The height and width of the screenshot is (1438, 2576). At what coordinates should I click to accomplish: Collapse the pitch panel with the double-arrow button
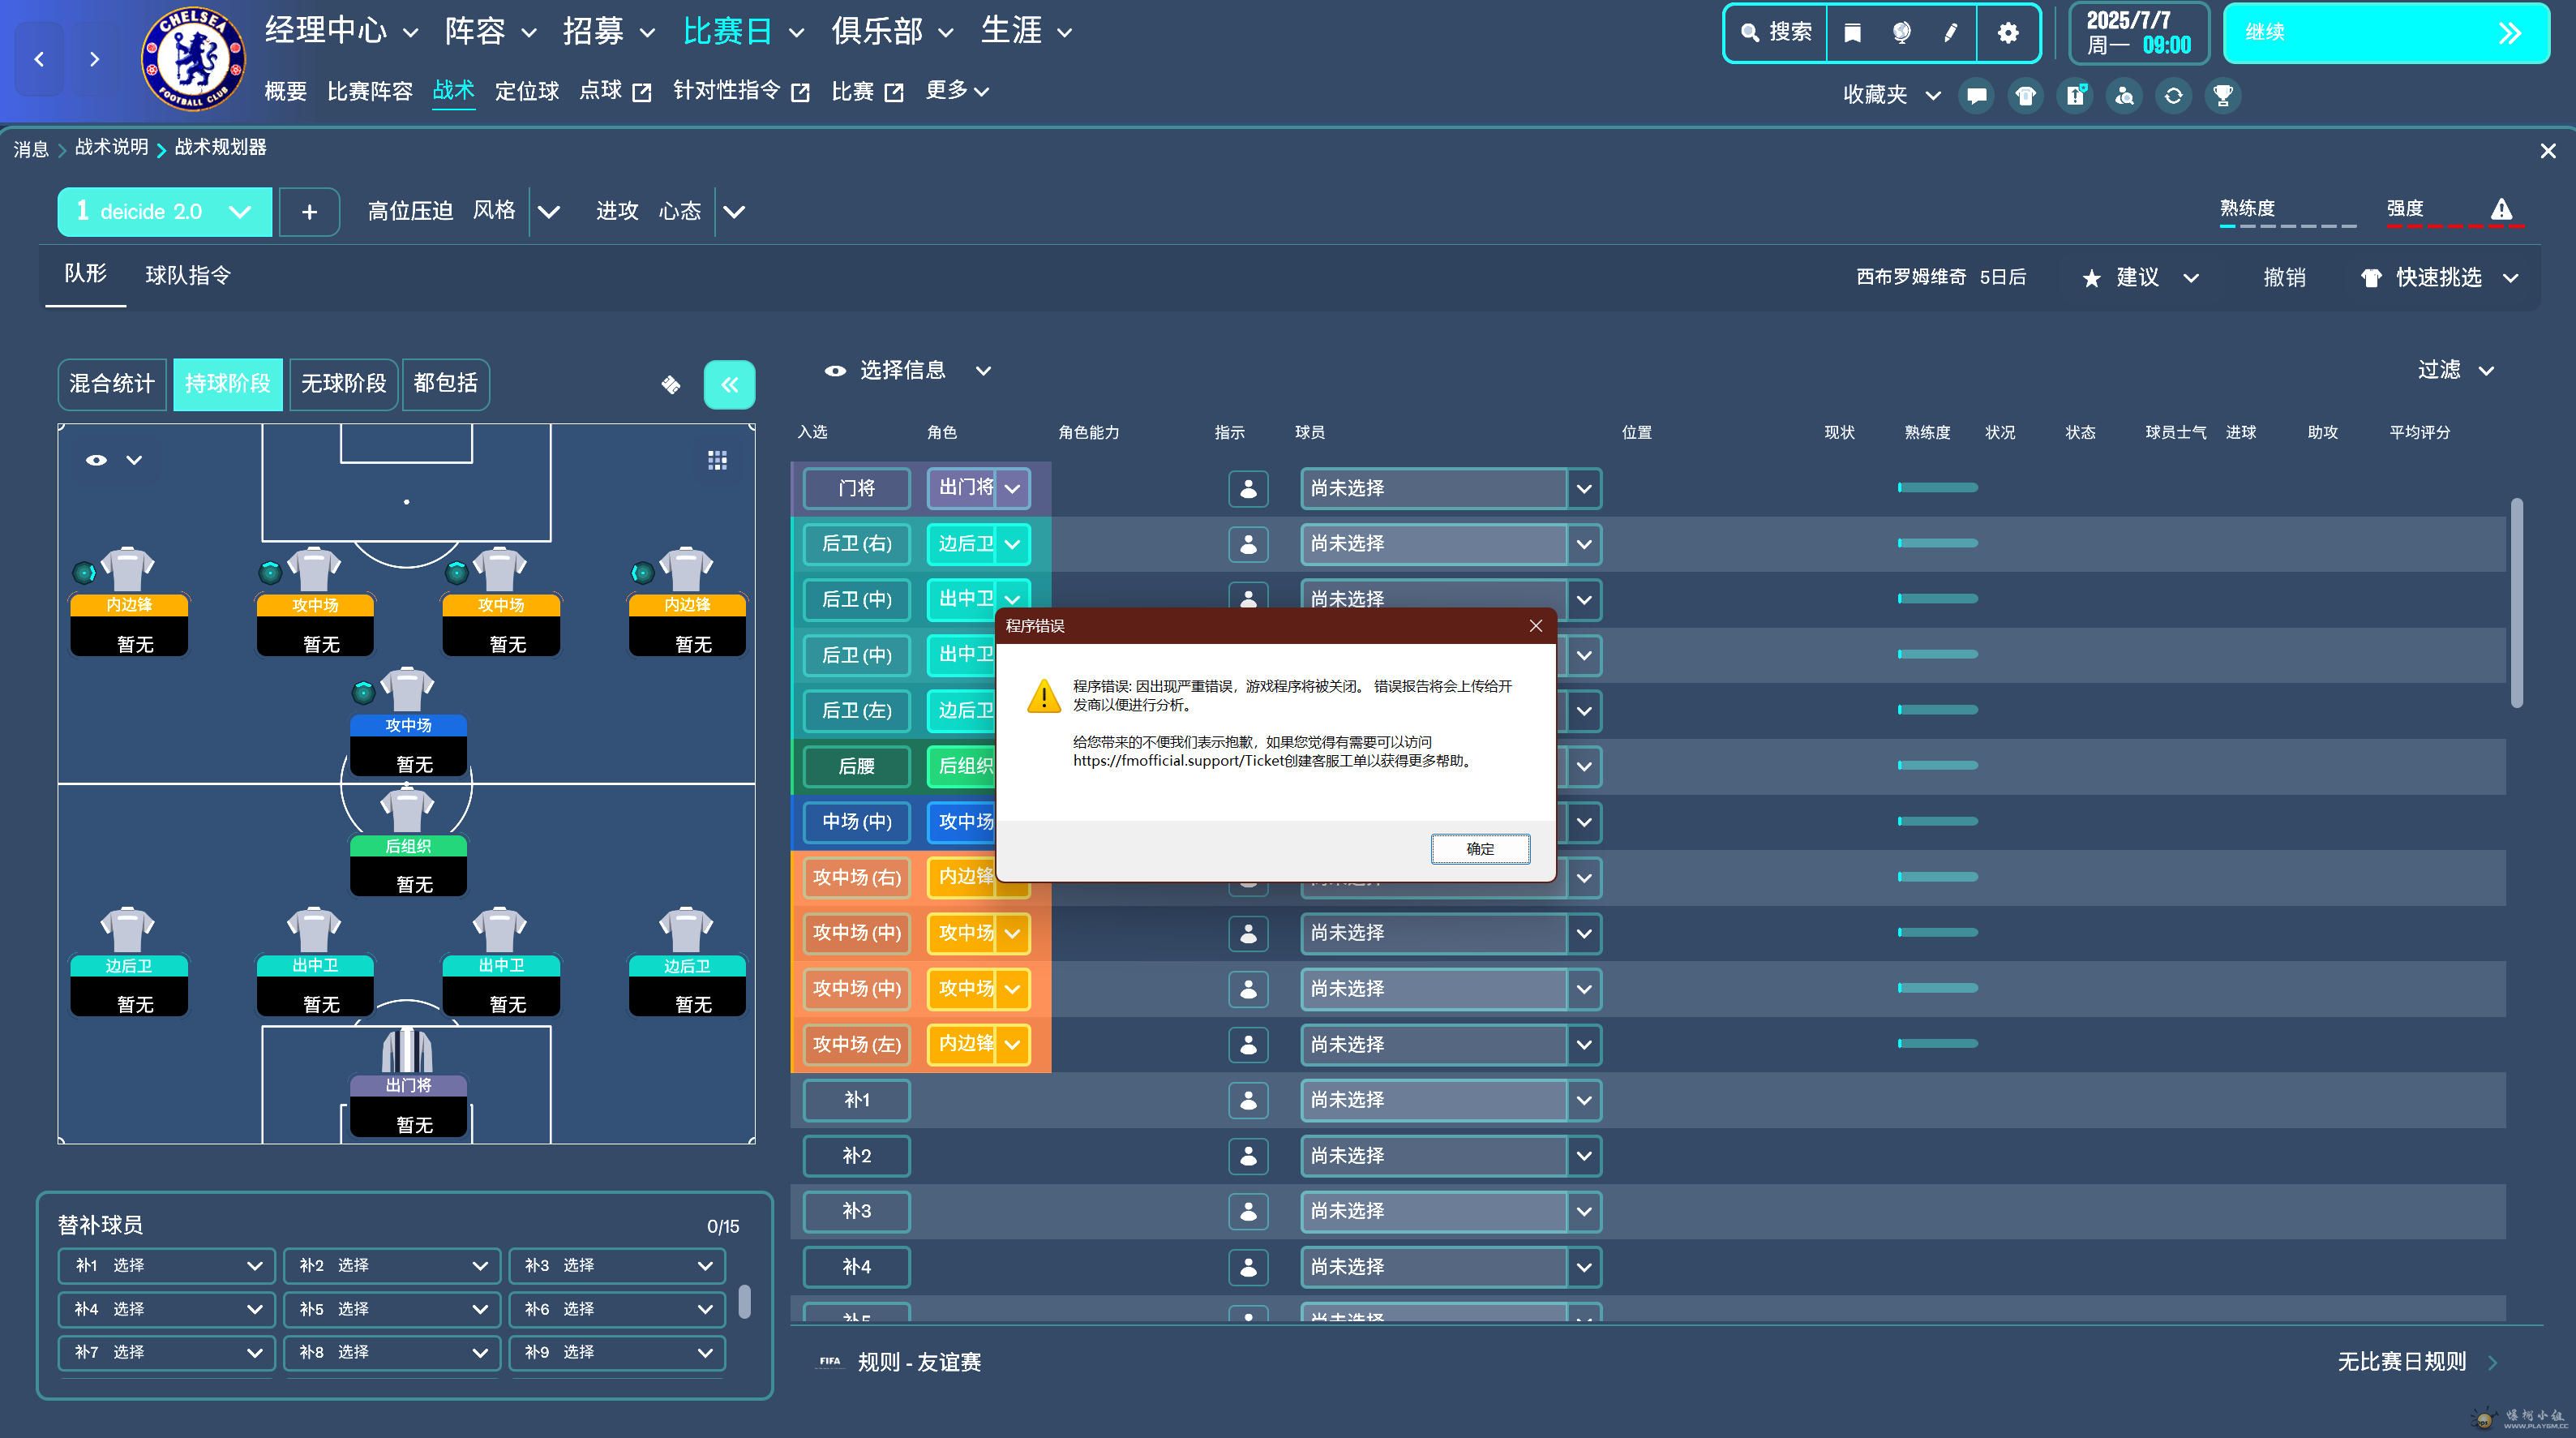coord(729,385)
